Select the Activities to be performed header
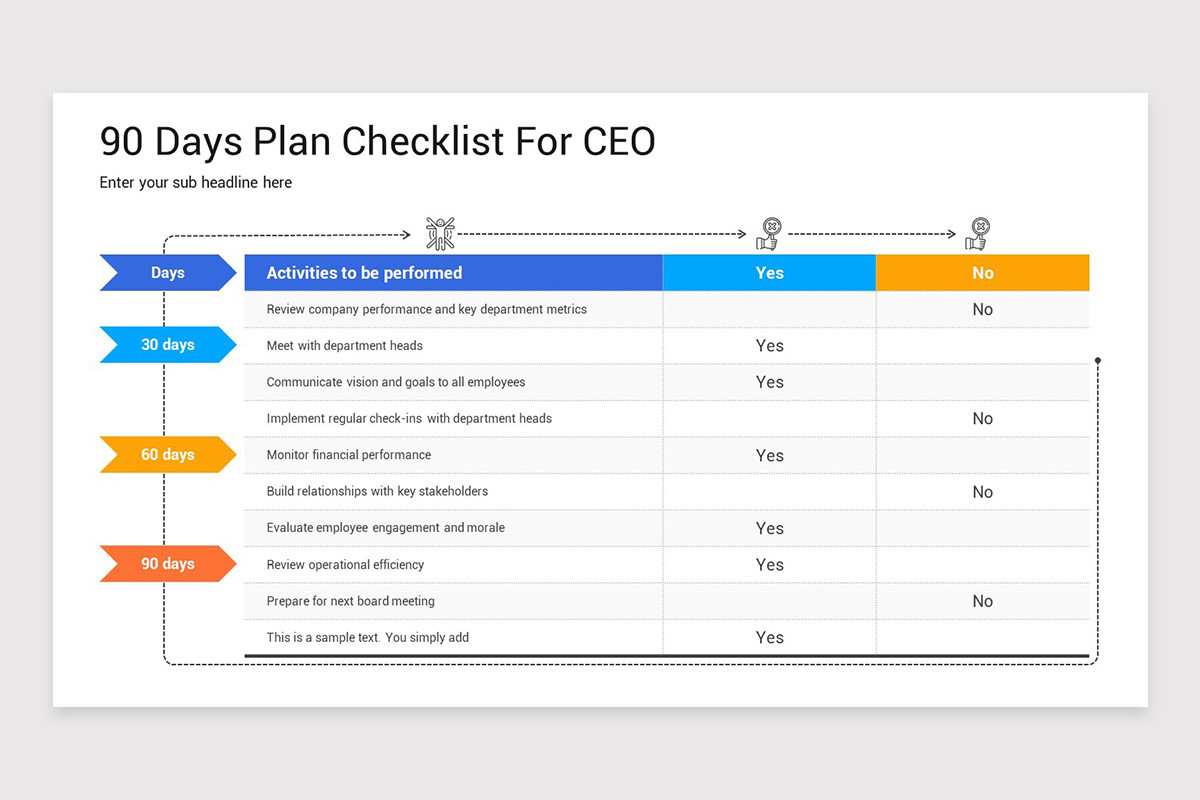The width and height of the screenshot is (1200, 800). 364,273
